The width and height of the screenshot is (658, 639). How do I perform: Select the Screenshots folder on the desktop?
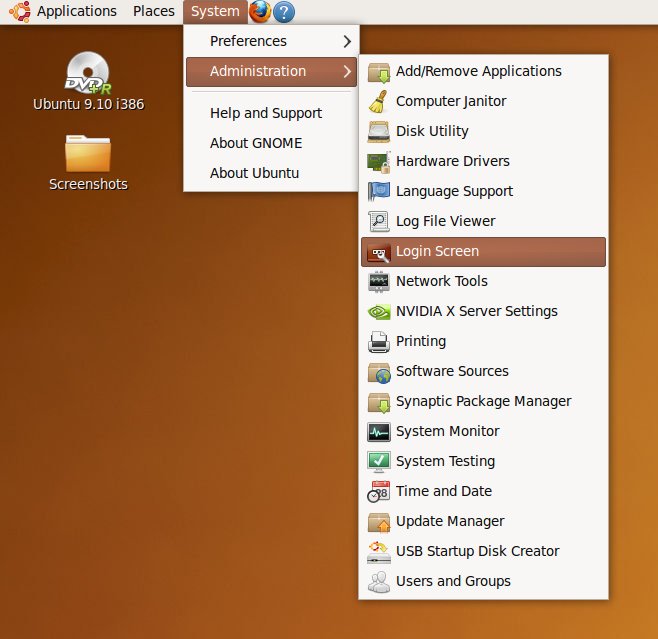88,163
